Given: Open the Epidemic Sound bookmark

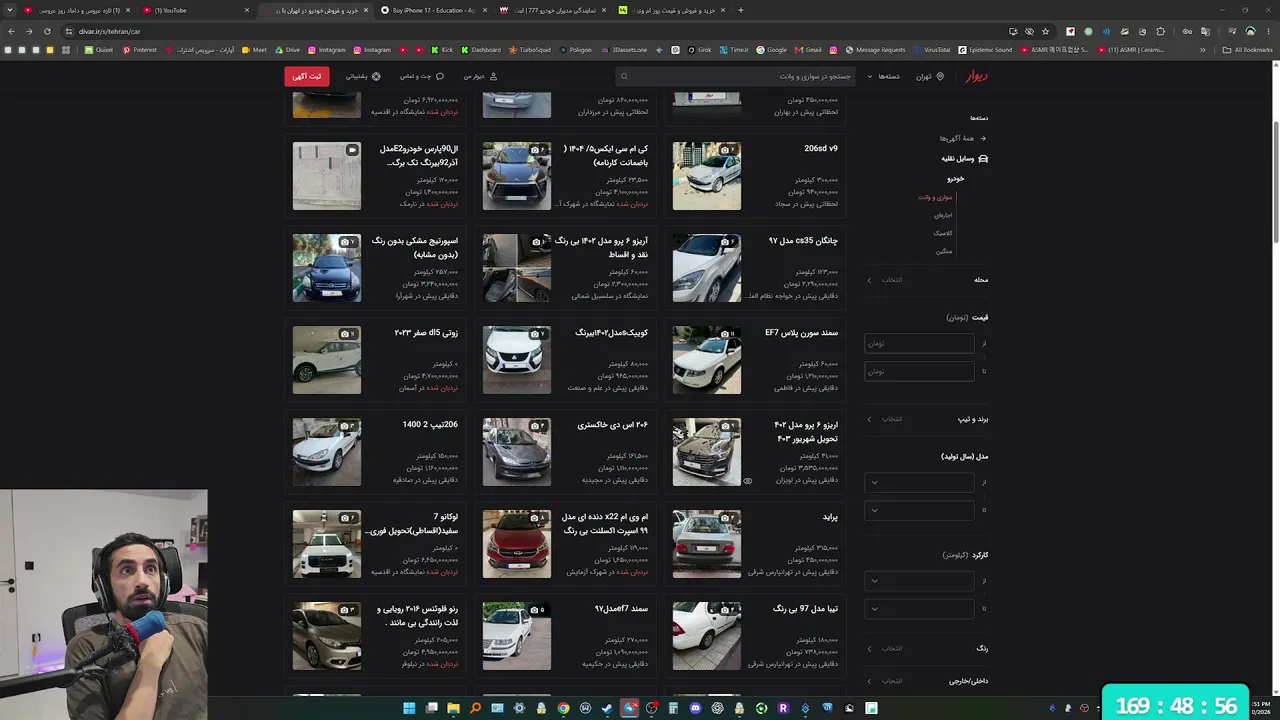Looking at the screenshot, I should tap(985, 50).
